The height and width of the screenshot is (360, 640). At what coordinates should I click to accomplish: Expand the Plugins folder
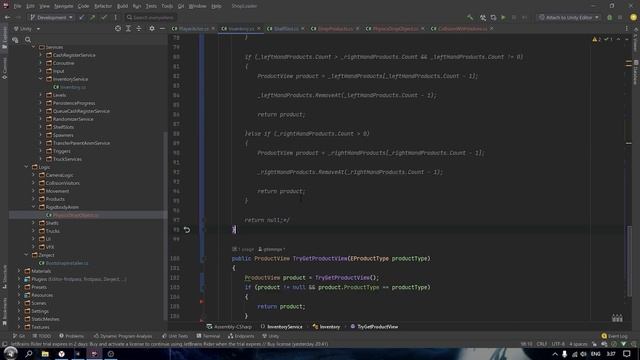tap(19, 279)
